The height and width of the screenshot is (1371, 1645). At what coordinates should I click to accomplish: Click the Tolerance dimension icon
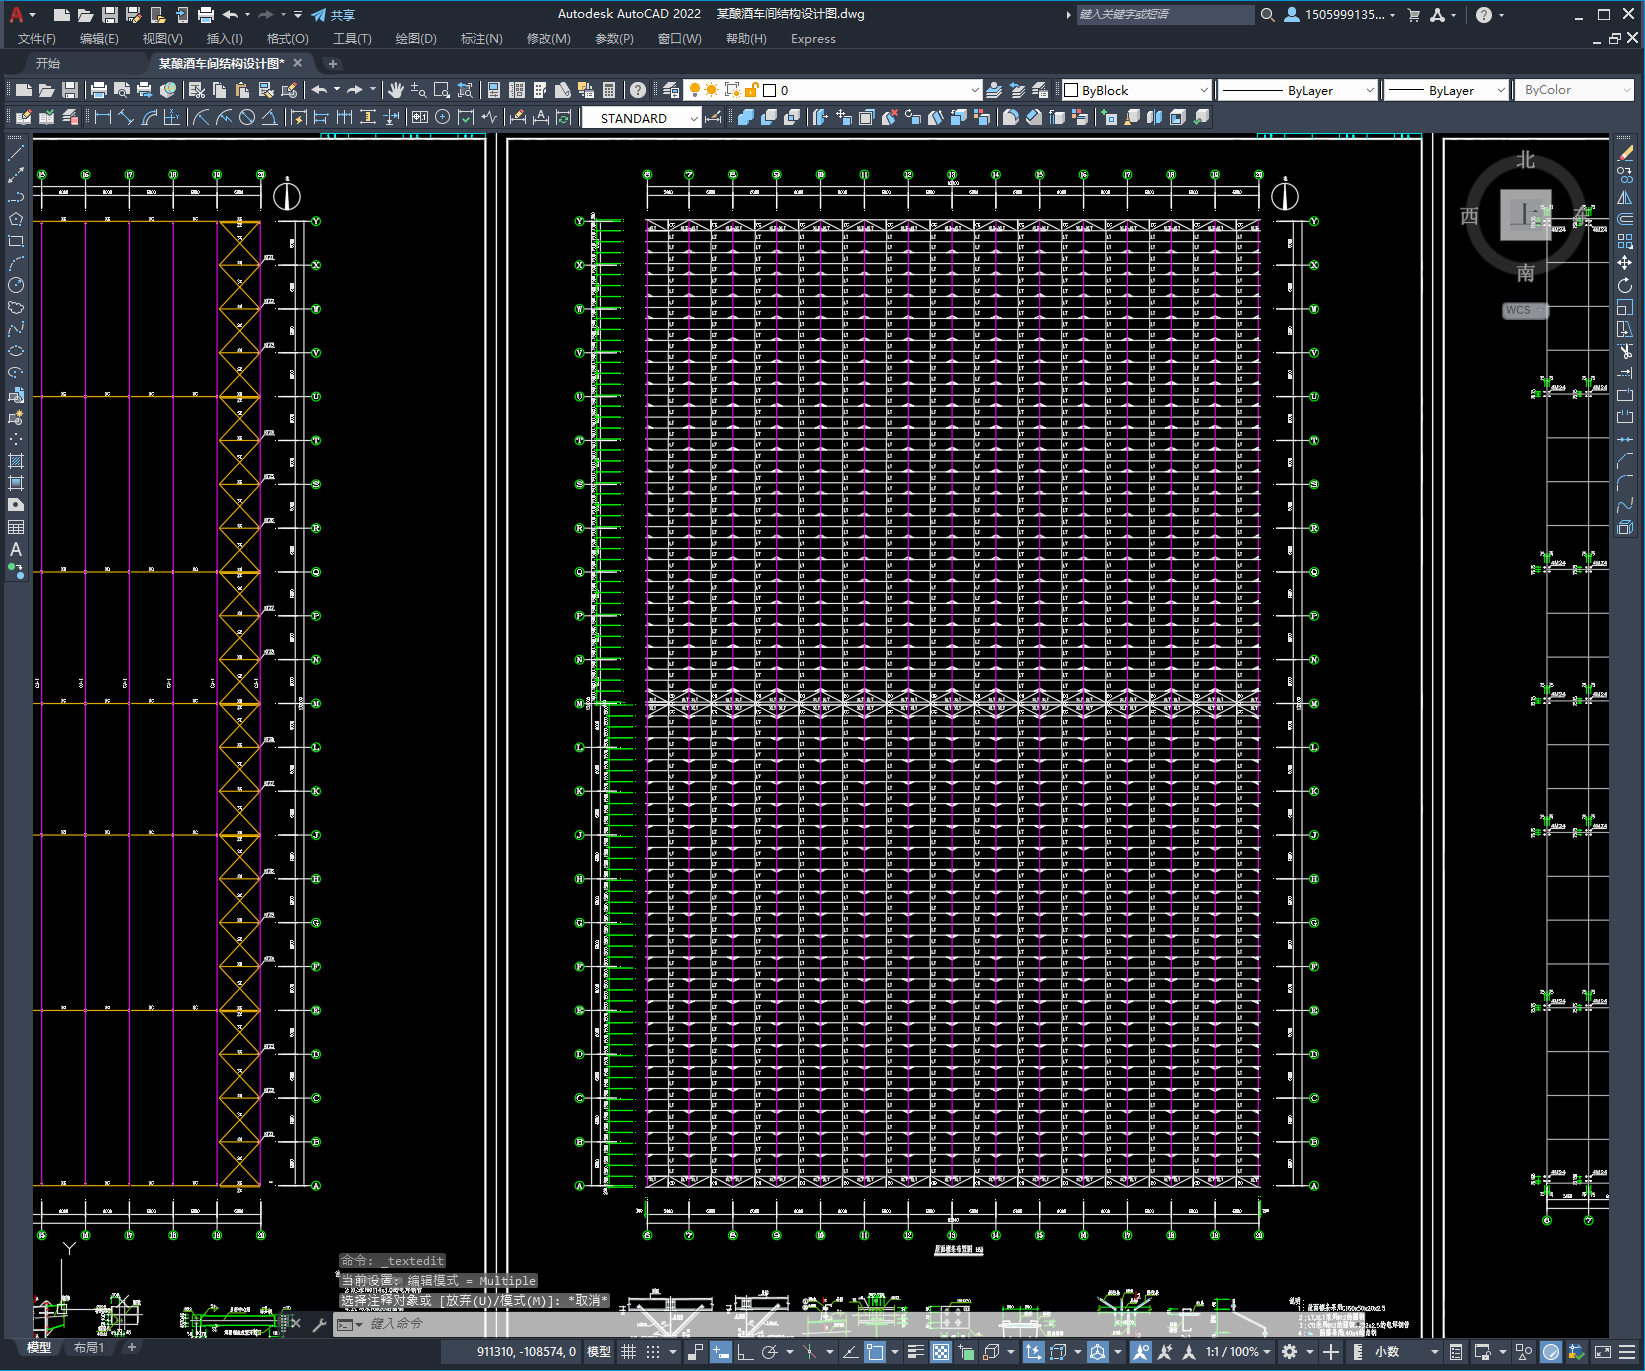pyautogui.click(x=420, y=117)
